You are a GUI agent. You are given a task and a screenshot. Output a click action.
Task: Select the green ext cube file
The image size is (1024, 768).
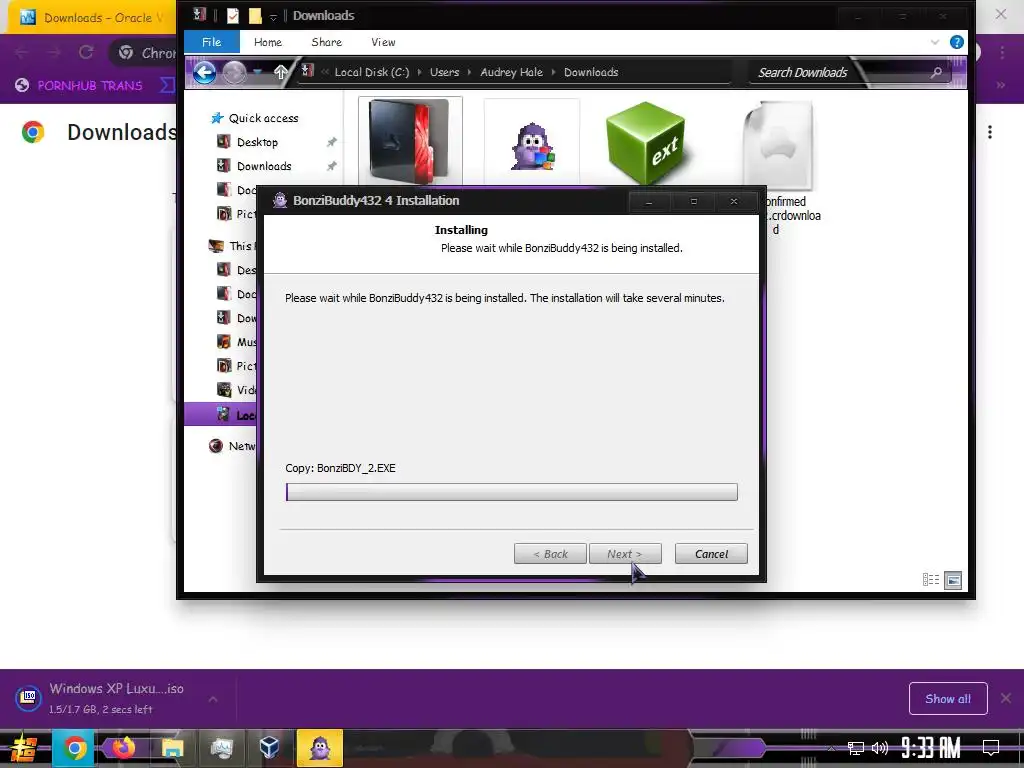[646, 142]
